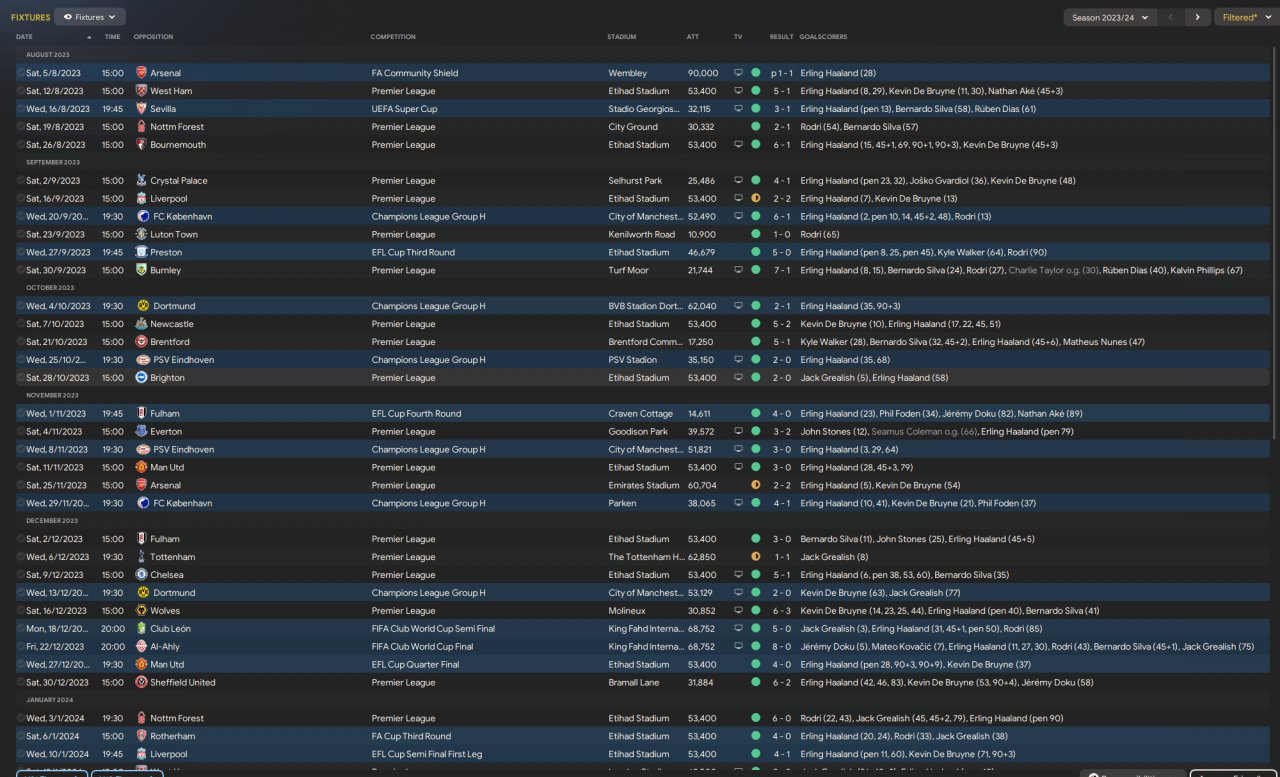
Task: Click the Bournemouth club badge
Action: 141,145
